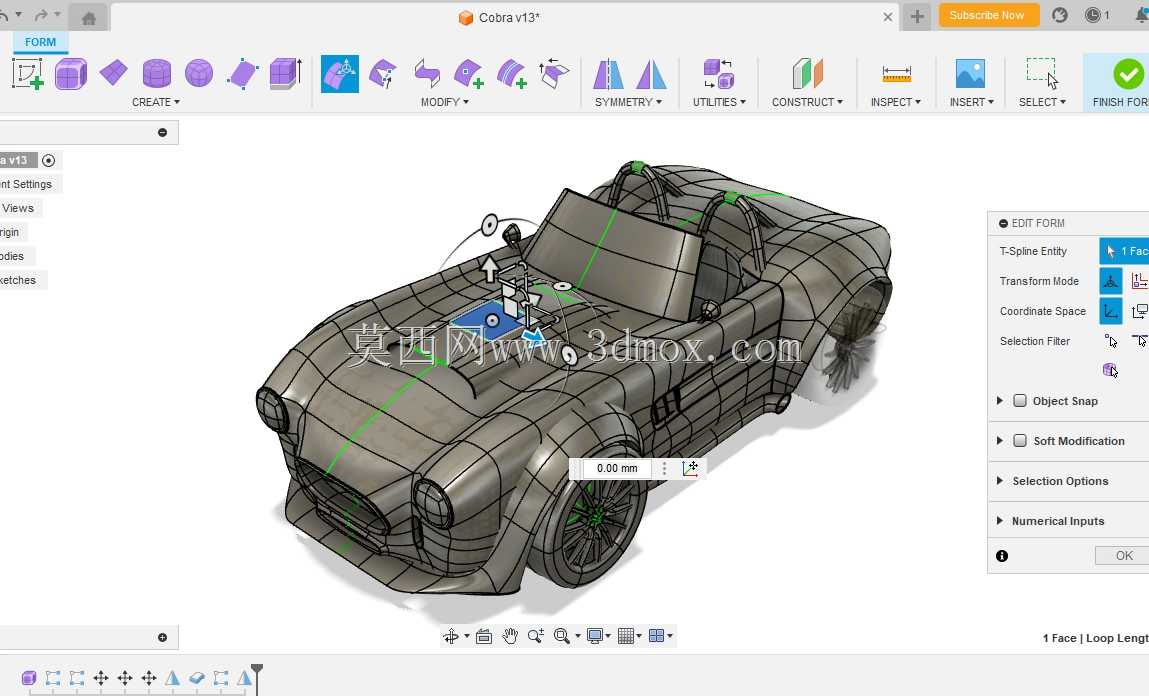The width and height of the screenshot is (1149, 696).
Task: Select the multi-manipulator Transform Mode
Action: point(1111,281)
